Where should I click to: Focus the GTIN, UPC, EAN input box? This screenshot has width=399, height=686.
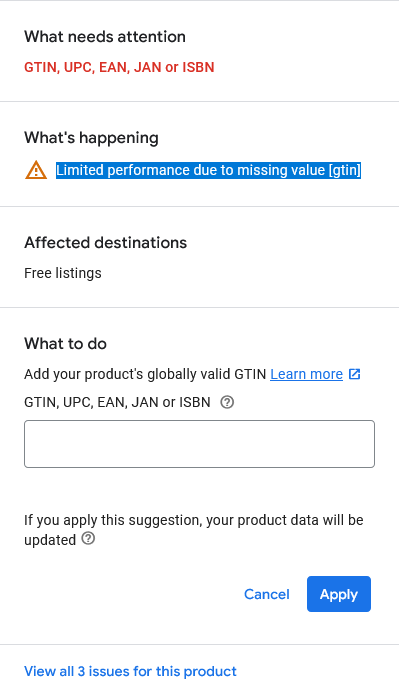(x=200, y=444)
